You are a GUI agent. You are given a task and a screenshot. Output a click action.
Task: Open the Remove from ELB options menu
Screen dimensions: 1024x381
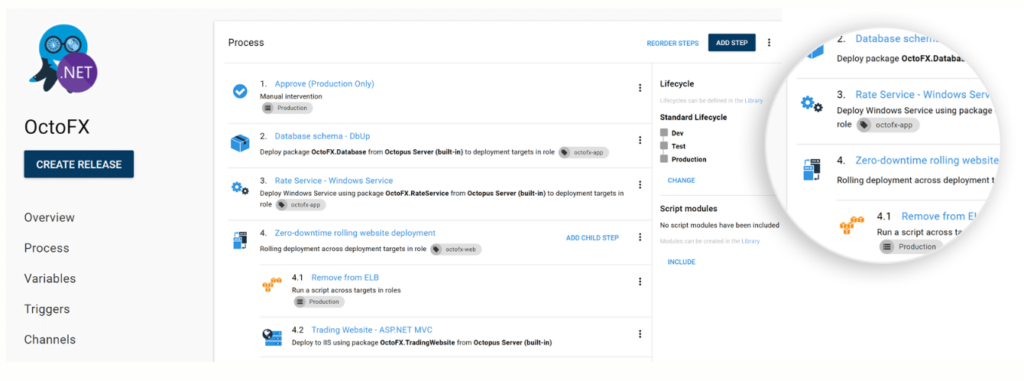[639, 281]
